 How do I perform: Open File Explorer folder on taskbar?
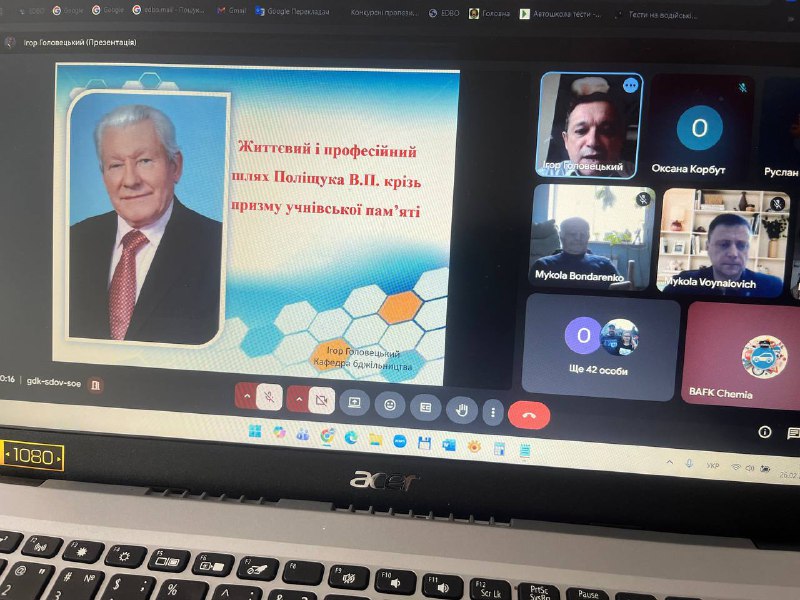point(375,438)
